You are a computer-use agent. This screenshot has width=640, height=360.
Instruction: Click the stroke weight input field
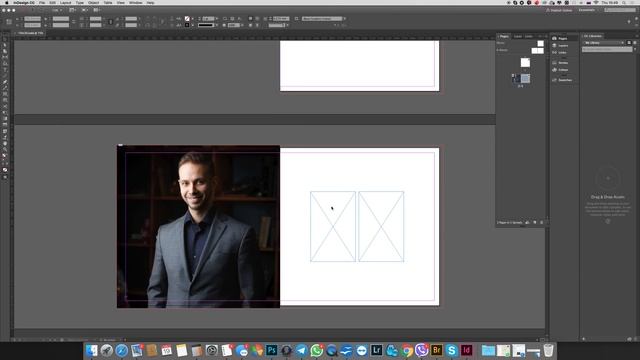coord(208,18)
